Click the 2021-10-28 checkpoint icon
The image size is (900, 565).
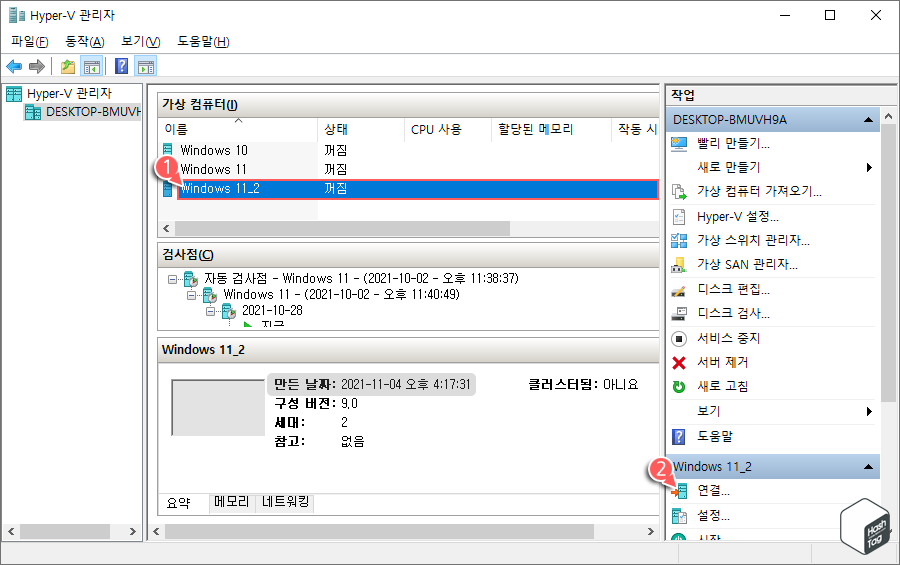229,312
